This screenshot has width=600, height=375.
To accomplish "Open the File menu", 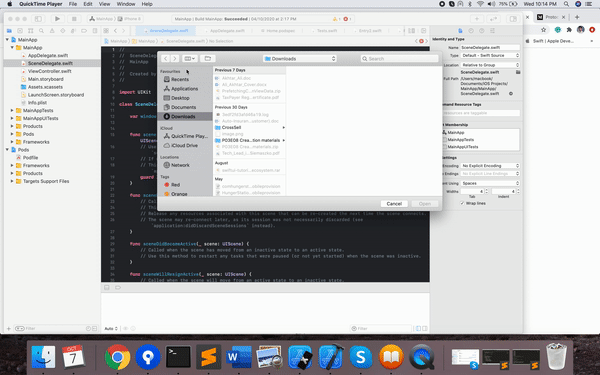I will click(73, 4).
